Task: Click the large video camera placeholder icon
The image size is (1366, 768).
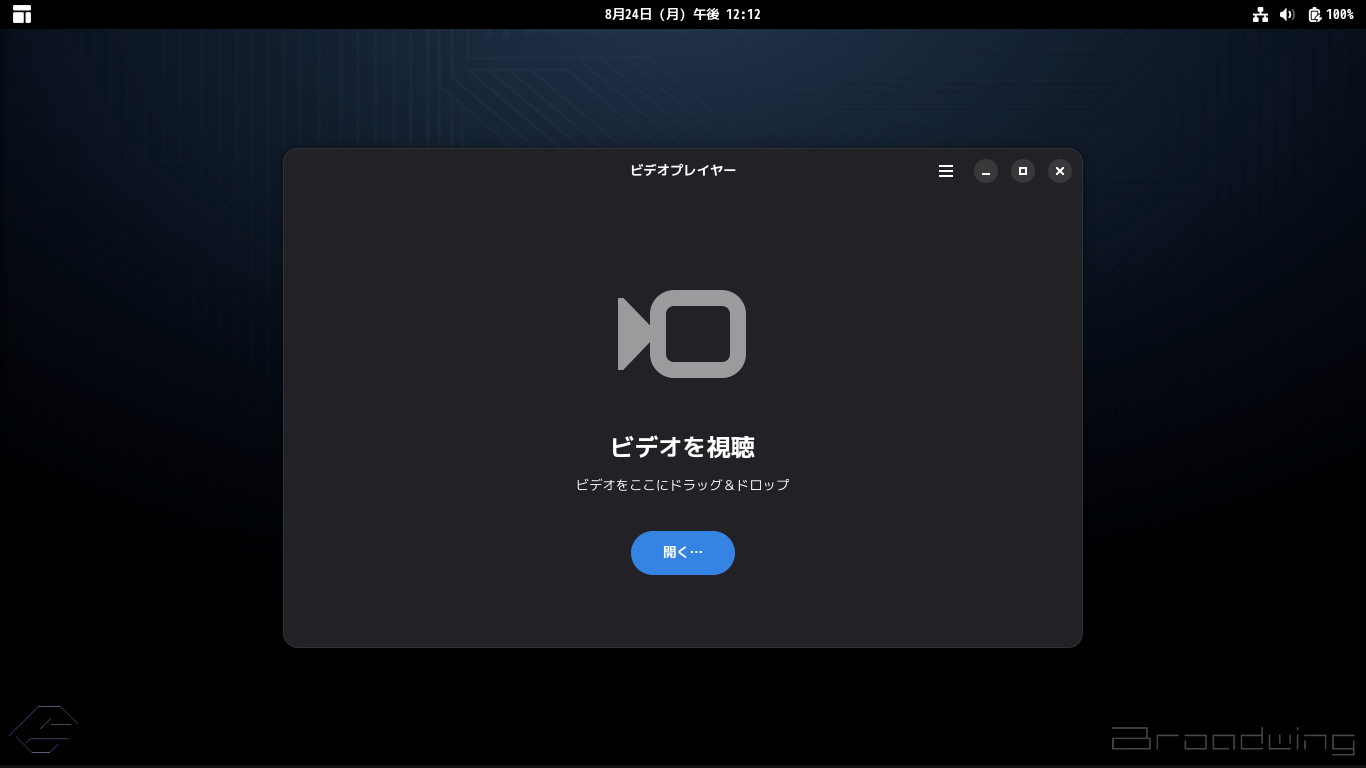Action: (682, 334)
